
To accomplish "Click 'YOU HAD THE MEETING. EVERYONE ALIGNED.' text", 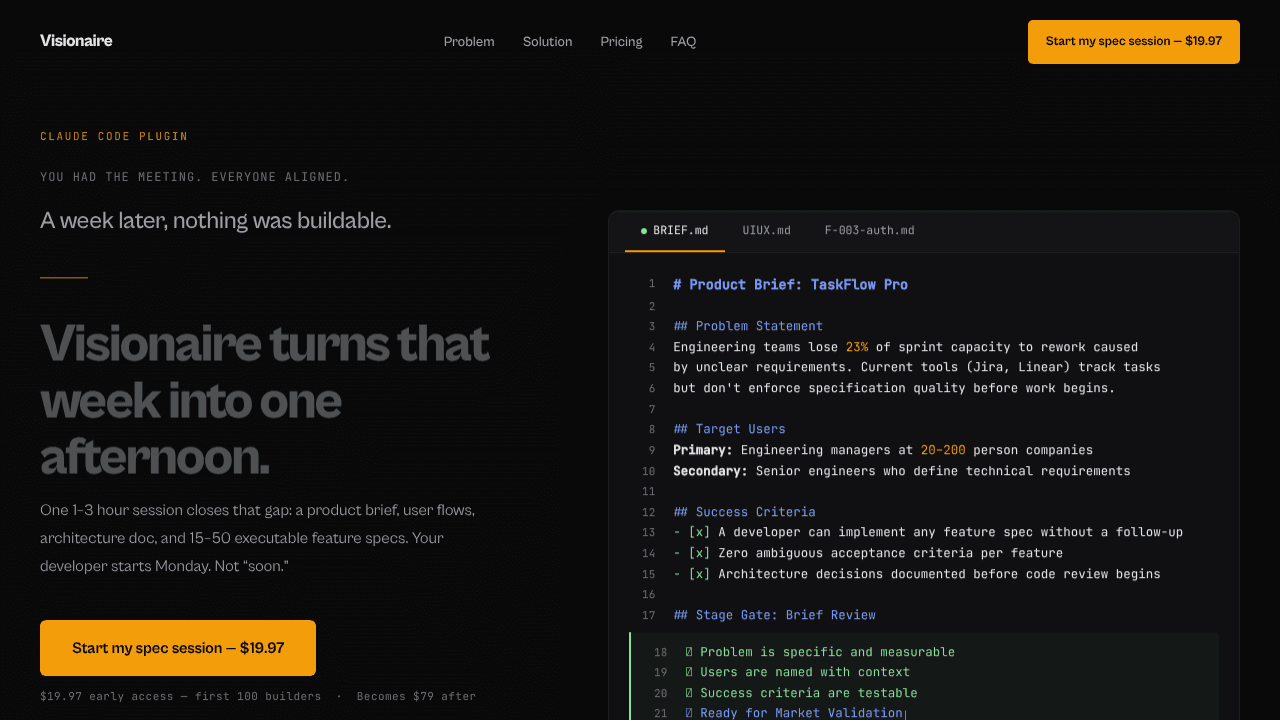I will click(195, 177).
